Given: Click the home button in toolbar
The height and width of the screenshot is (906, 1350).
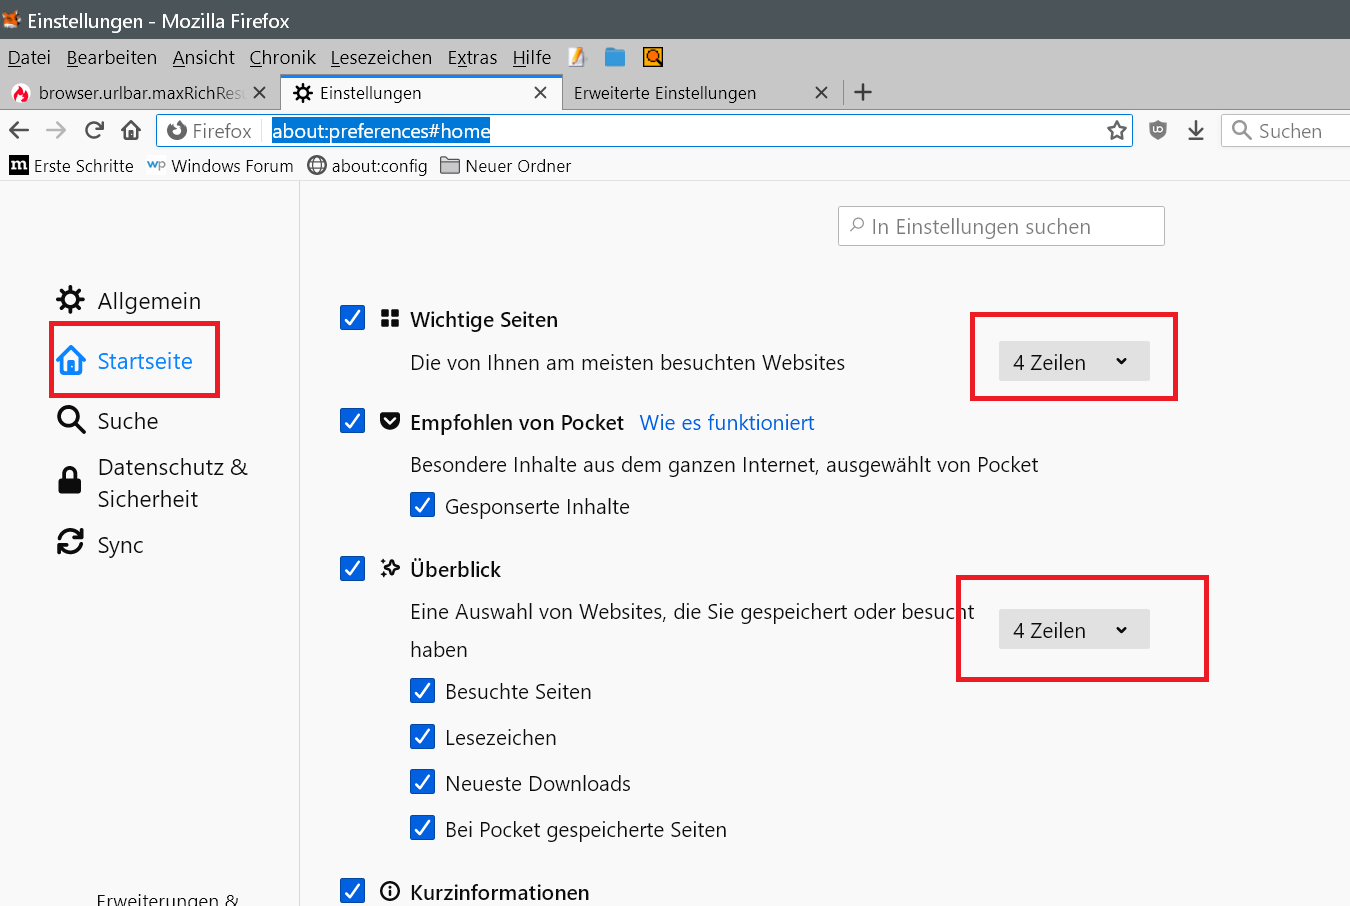Looking at the screenshot, I should 131,130.
